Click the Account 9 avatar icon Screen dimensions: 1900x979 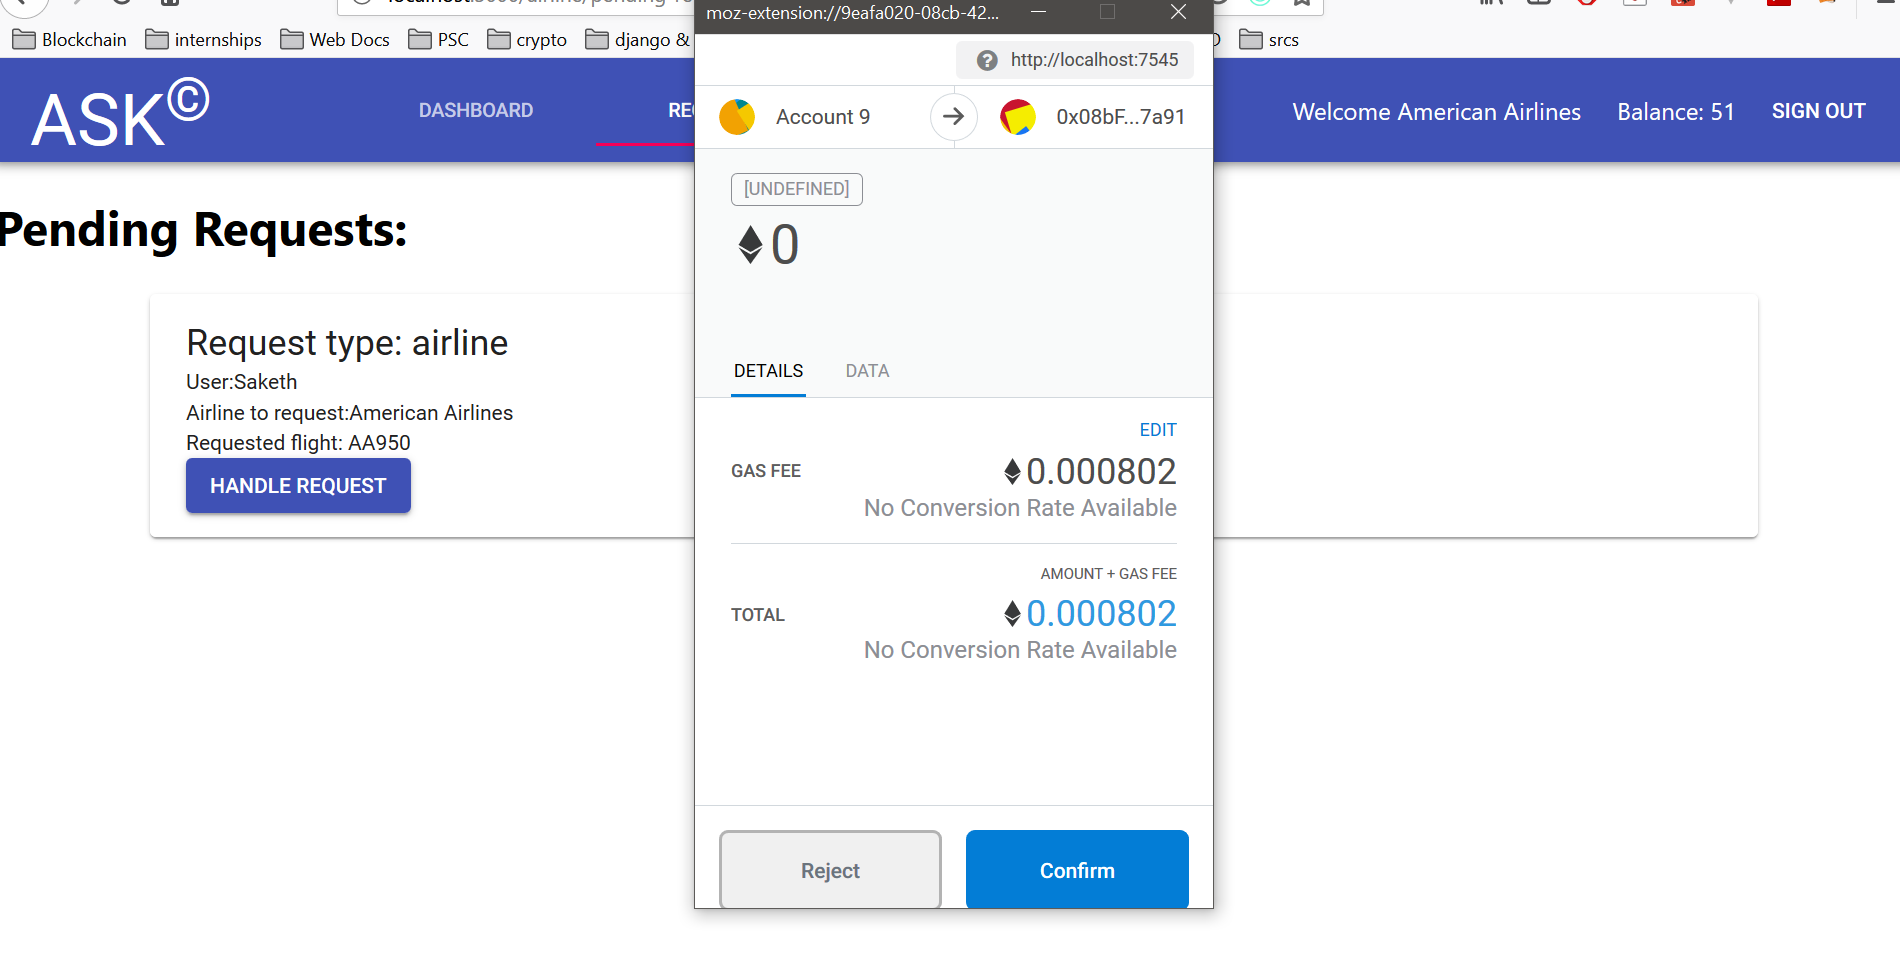tap(737, 117)
